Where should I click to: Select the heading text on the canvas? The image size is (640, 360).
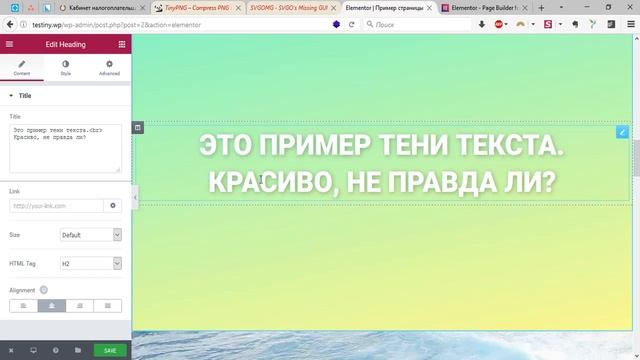tap(382, 163)
